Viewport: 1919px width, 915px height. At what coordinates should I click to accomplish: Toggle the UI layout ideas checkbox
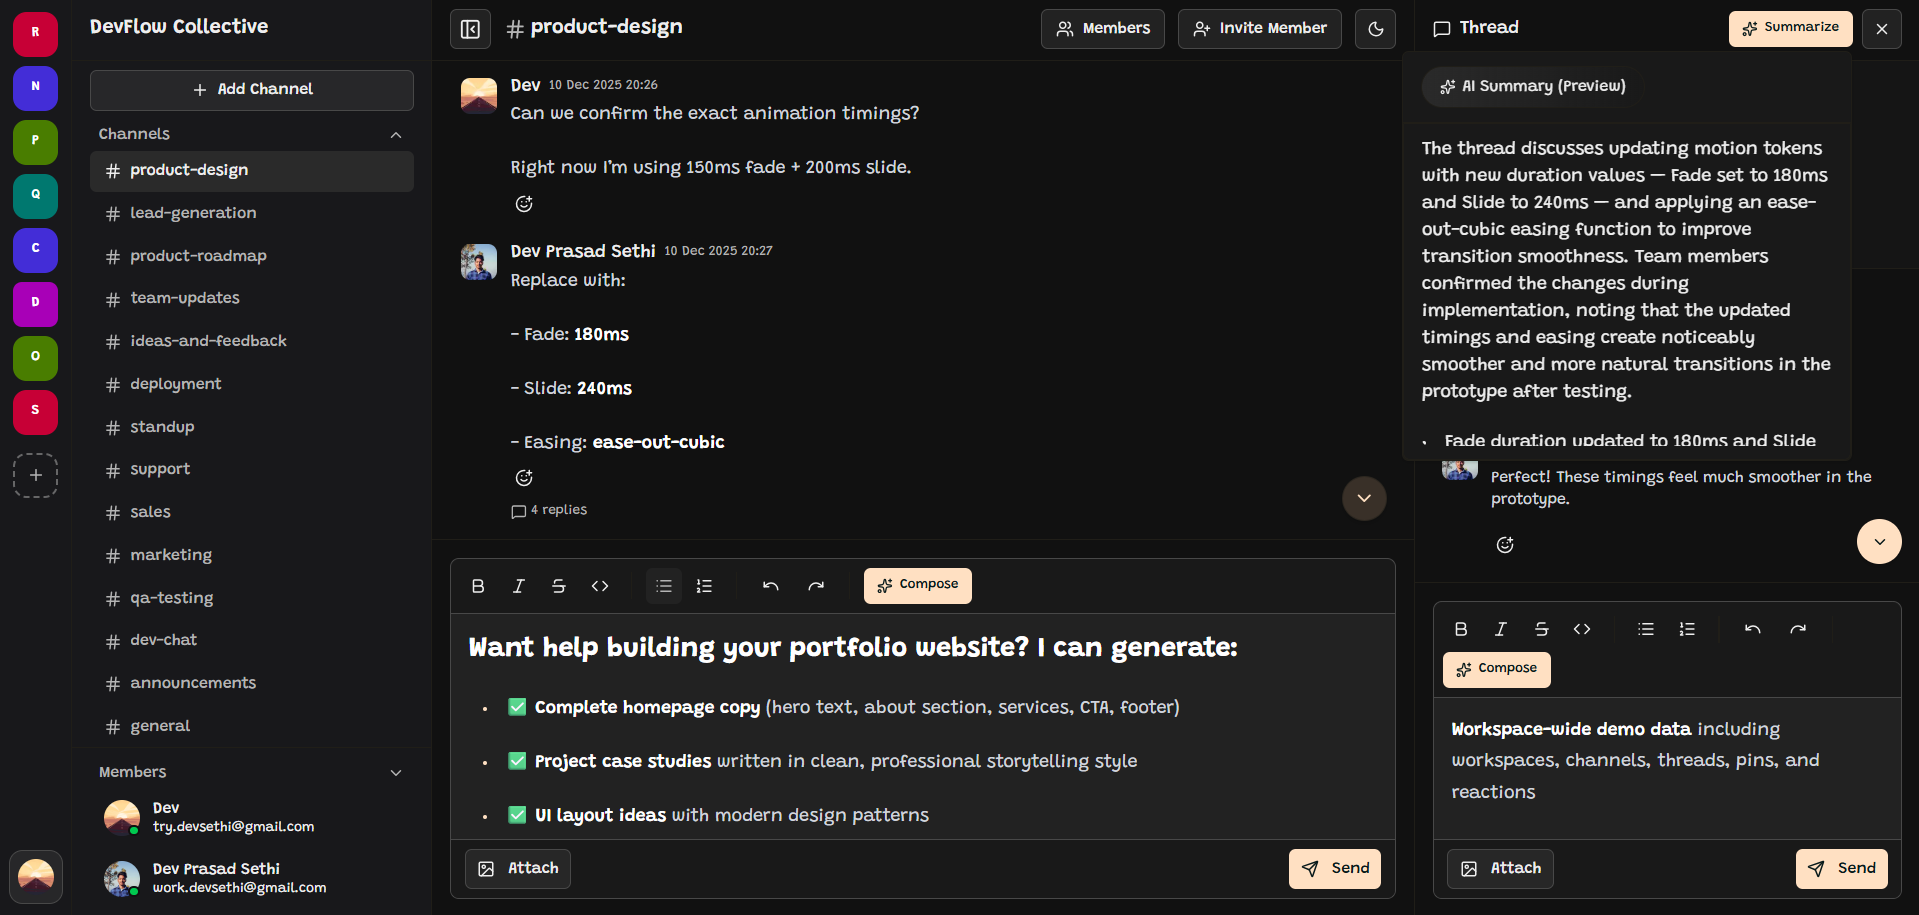pyautogui.click(x=517, y=815)
